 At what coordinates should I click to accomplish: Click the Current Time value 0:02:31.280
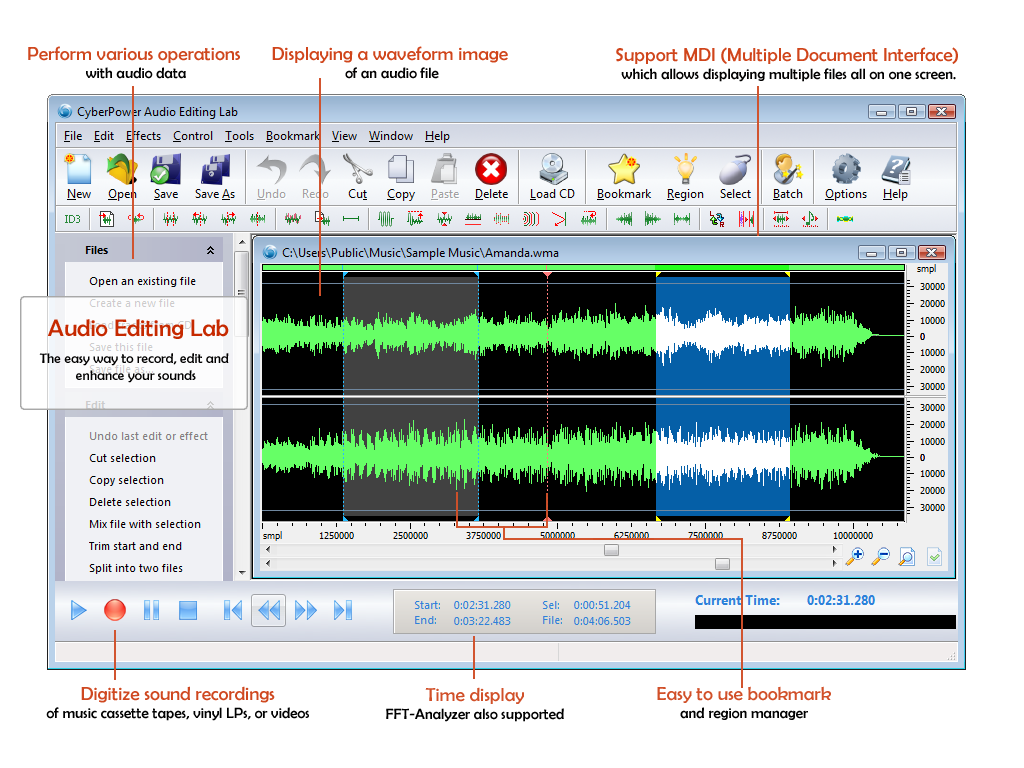pos(840,600)
